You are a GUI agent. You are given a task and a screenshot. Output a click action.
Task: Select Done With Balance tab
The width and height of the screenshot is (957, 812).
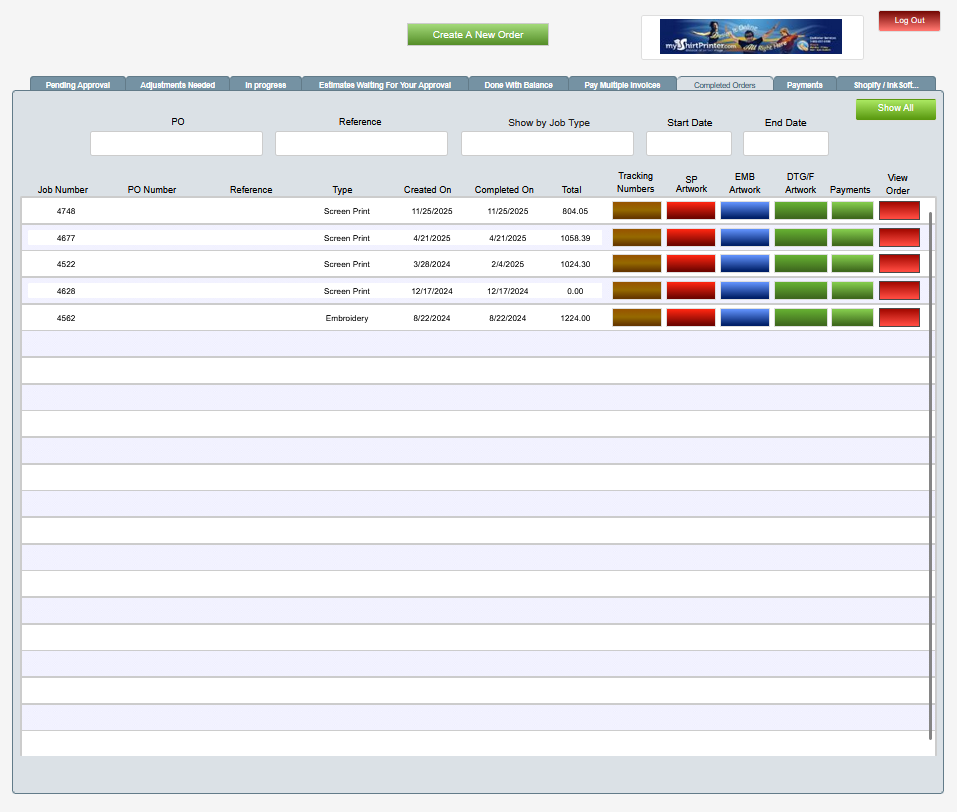coord(518,84)
